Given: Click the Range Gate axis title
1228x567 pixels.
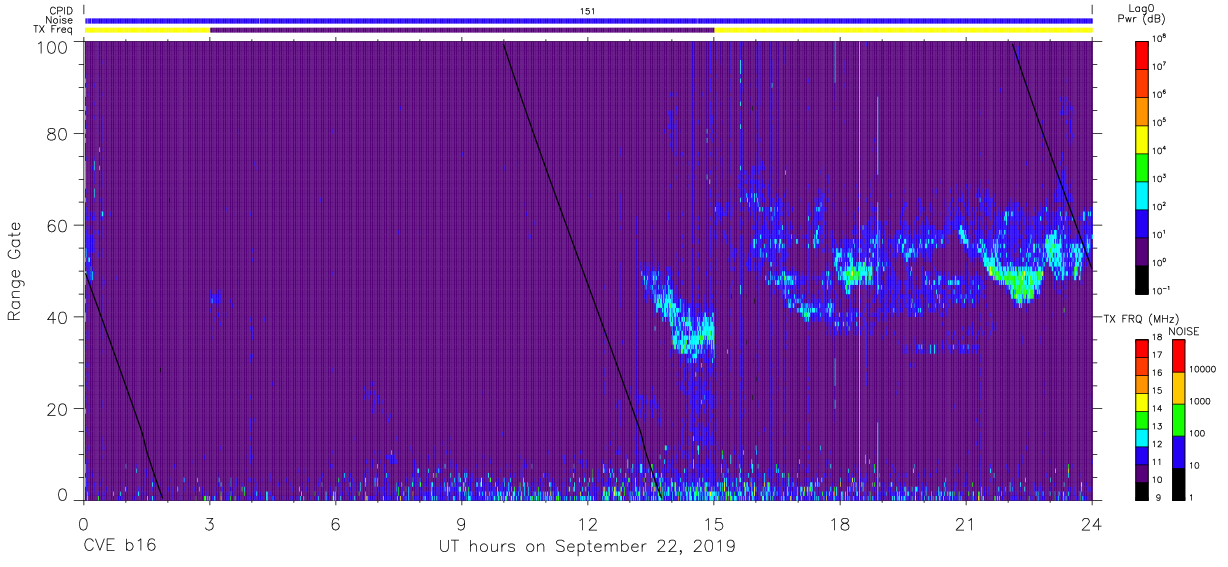Looking at the screenshot, I should click(x=15, y=271).
